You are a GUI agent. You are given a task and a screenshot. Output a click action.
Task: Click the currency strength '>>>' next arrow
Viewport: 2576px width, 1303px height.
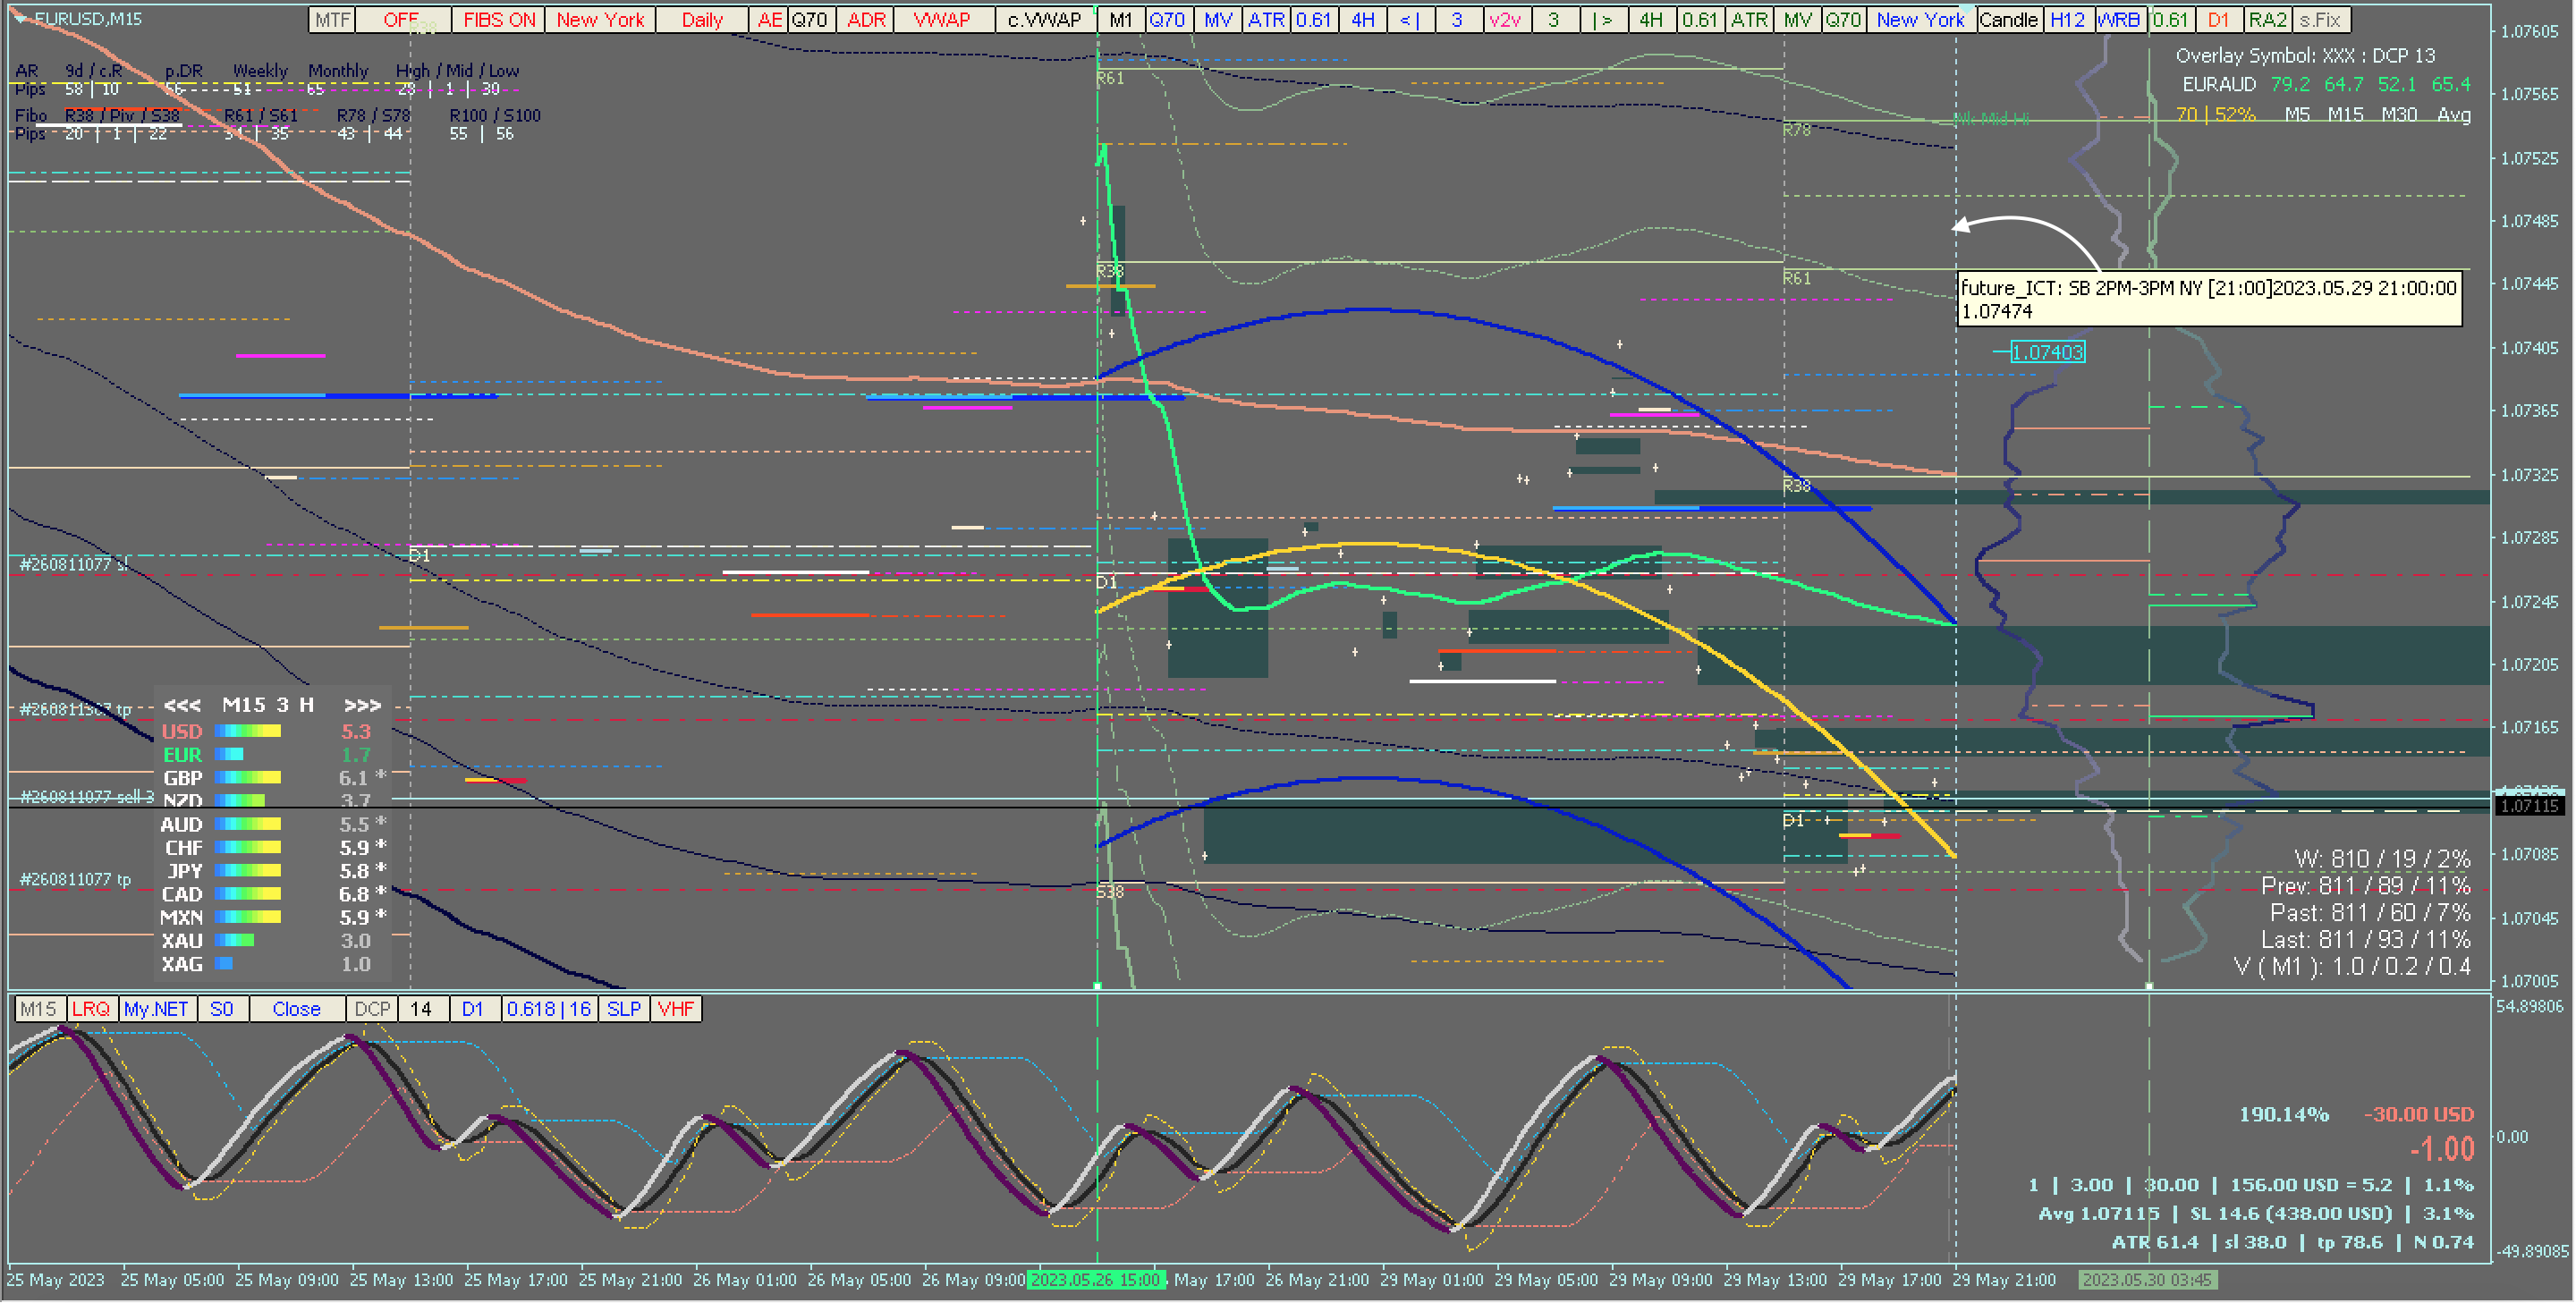pos(362,706)
